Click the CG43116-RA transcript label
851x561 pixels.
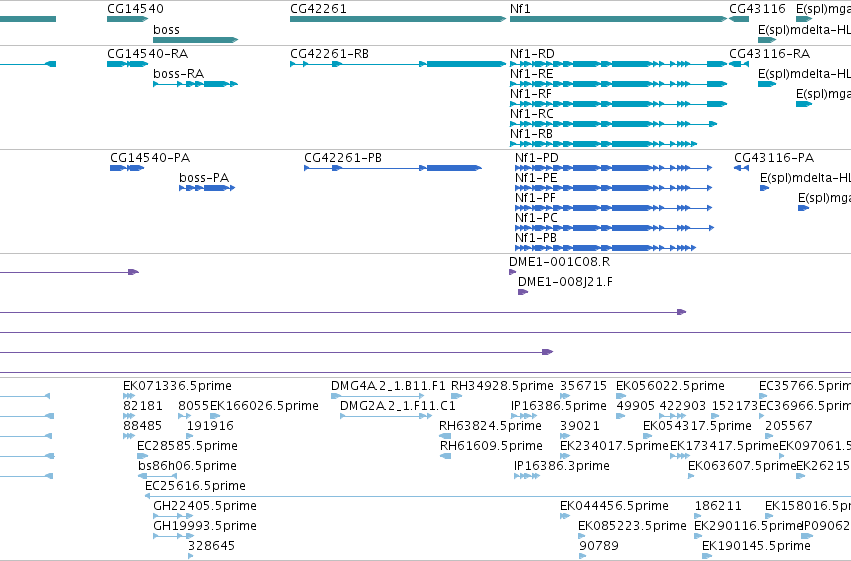point(770,54)
